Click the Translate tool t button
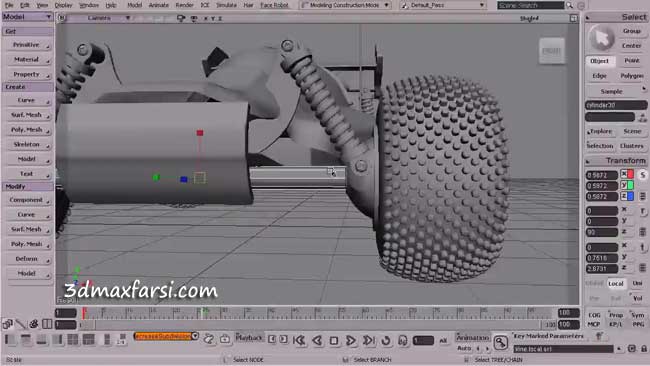 pos(642,247)
